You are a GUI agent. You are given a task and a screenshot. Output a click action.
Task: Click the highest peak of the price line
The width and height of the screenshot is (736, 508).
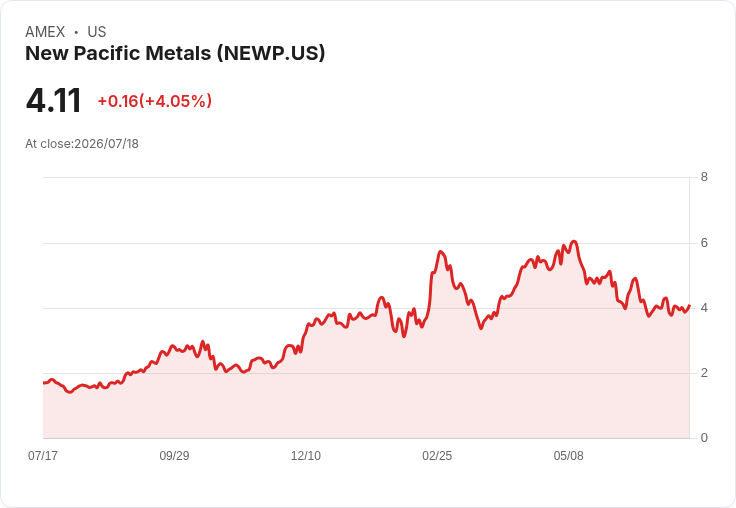click(x=574, y=242)
